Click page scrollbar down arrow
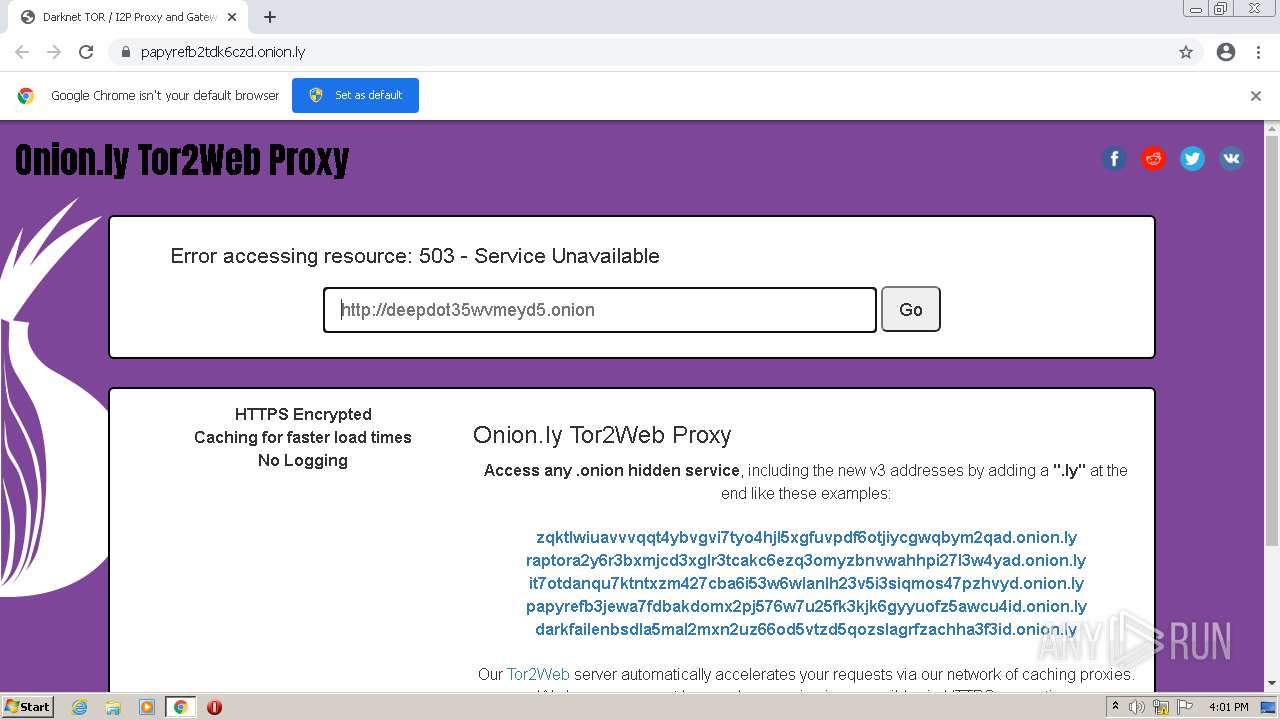 pos(1272,683)
